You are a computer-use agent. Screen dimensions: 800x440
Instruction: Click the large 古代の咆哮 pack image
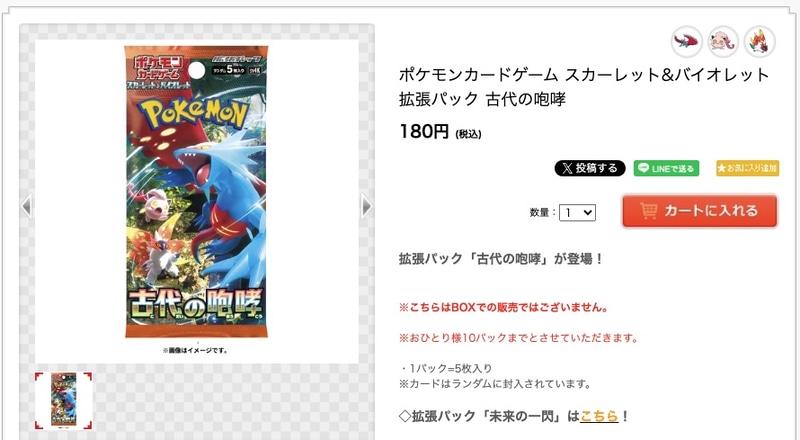point(196,192)
